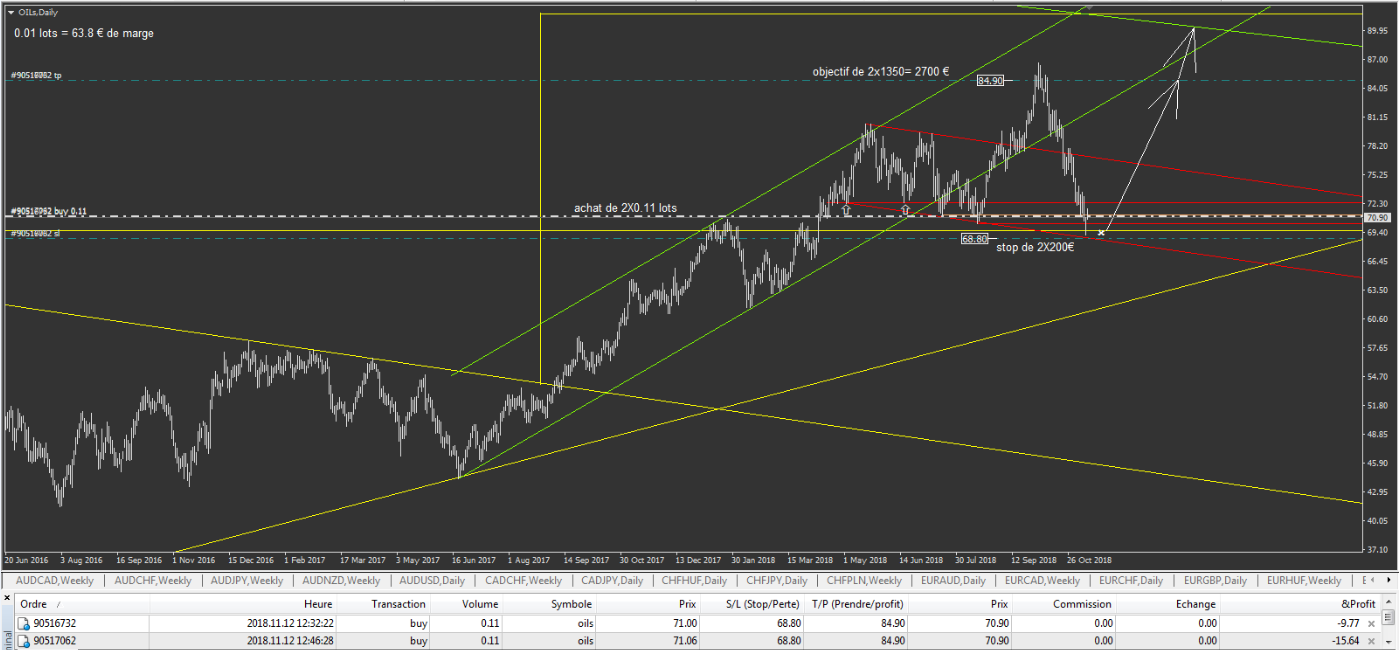Open the CHFHUF,Daily chart tab

695,581
